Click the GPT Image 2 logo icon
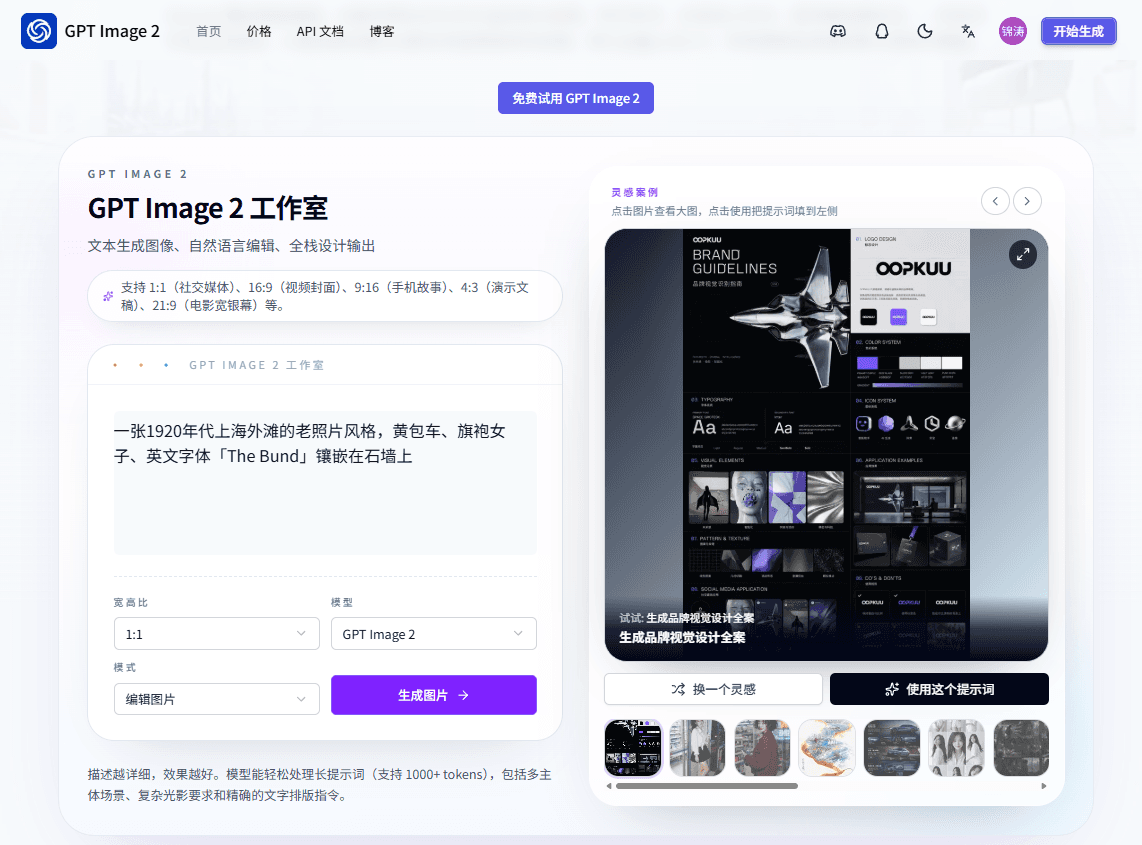 pos(39,31)
